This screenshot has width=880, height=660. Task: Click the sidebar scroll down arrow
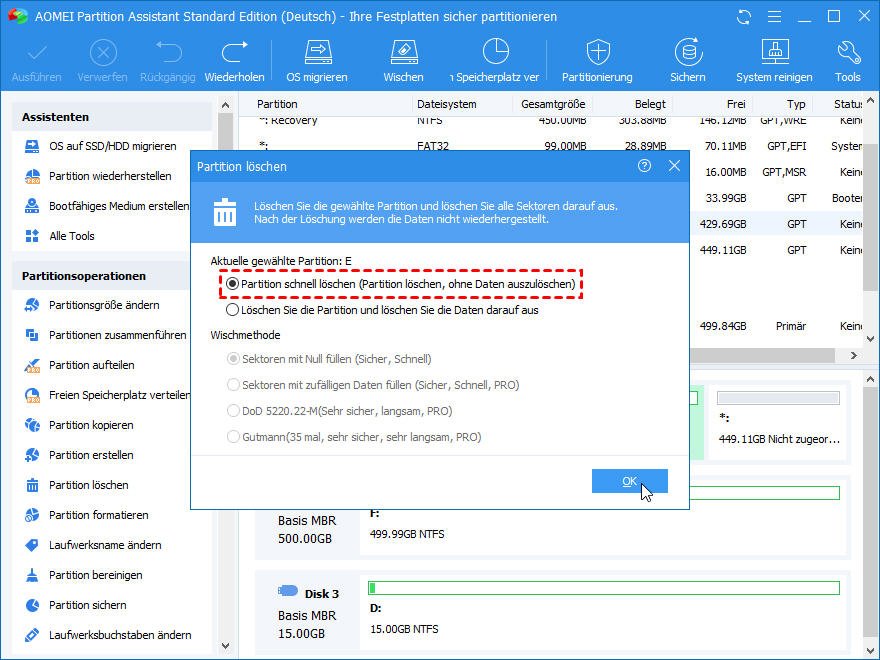[x=226, y=646]
